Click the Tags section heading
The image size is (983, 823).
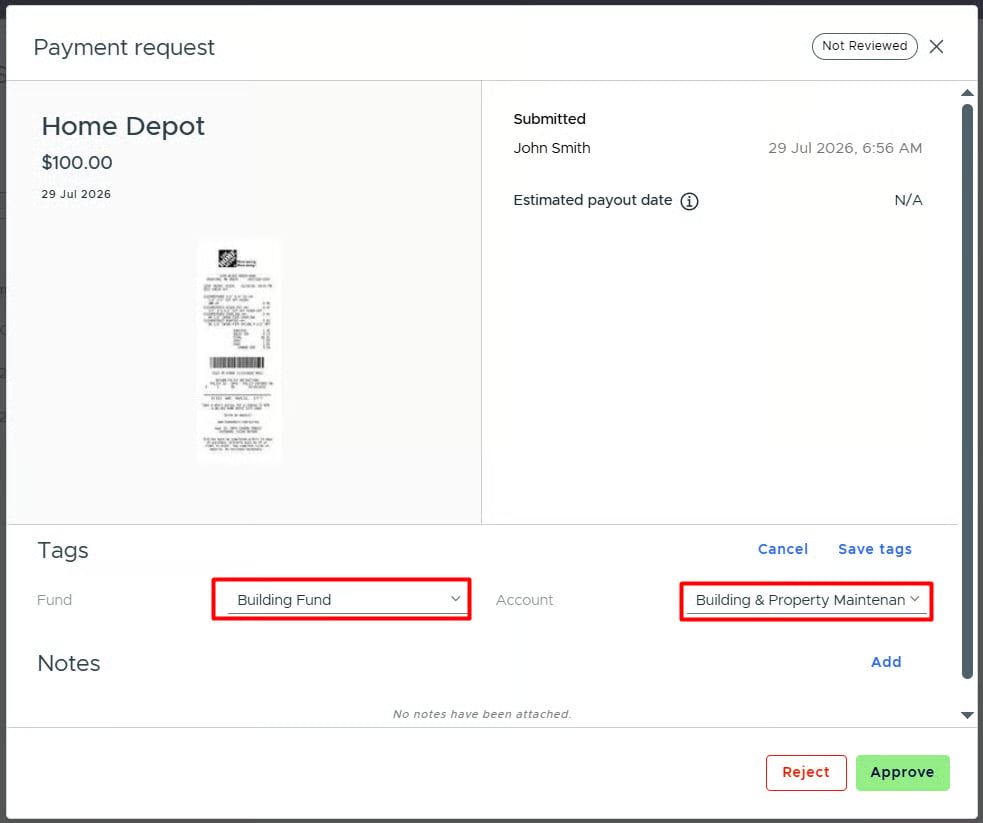pos(63,550)
